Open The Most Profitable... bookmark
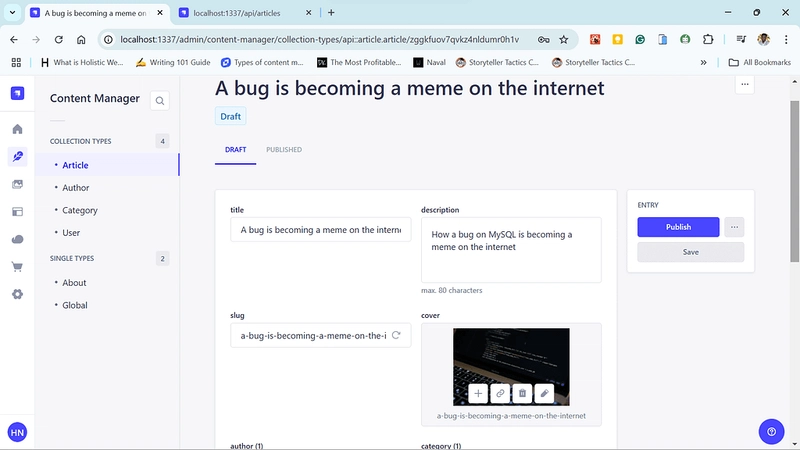Image resolution: width=800 pixels, height=450 pixels. pos(359,62)
